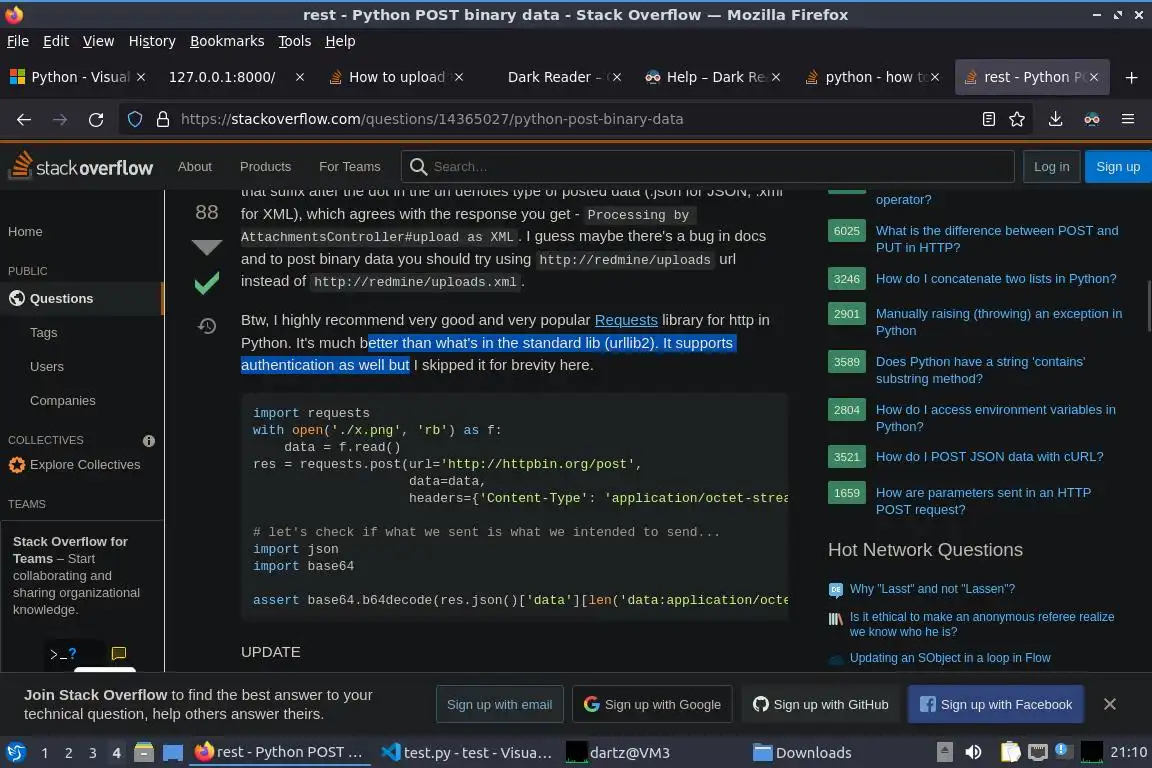Open the History menu
Viewport: 1152px width, 768px height.
152,41
